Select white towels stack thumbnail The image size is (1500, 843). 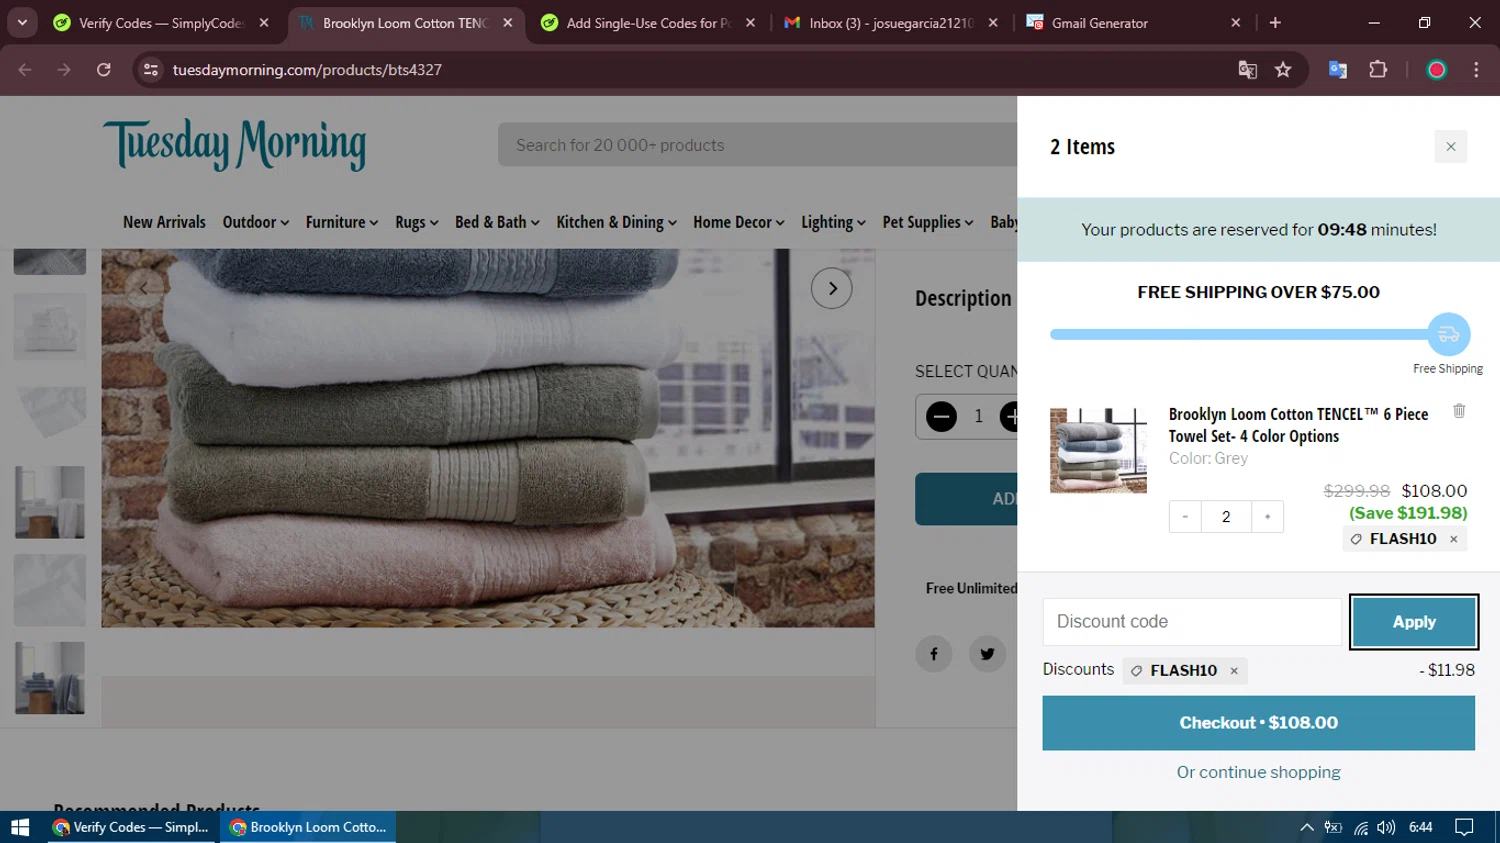coord(49,327)
